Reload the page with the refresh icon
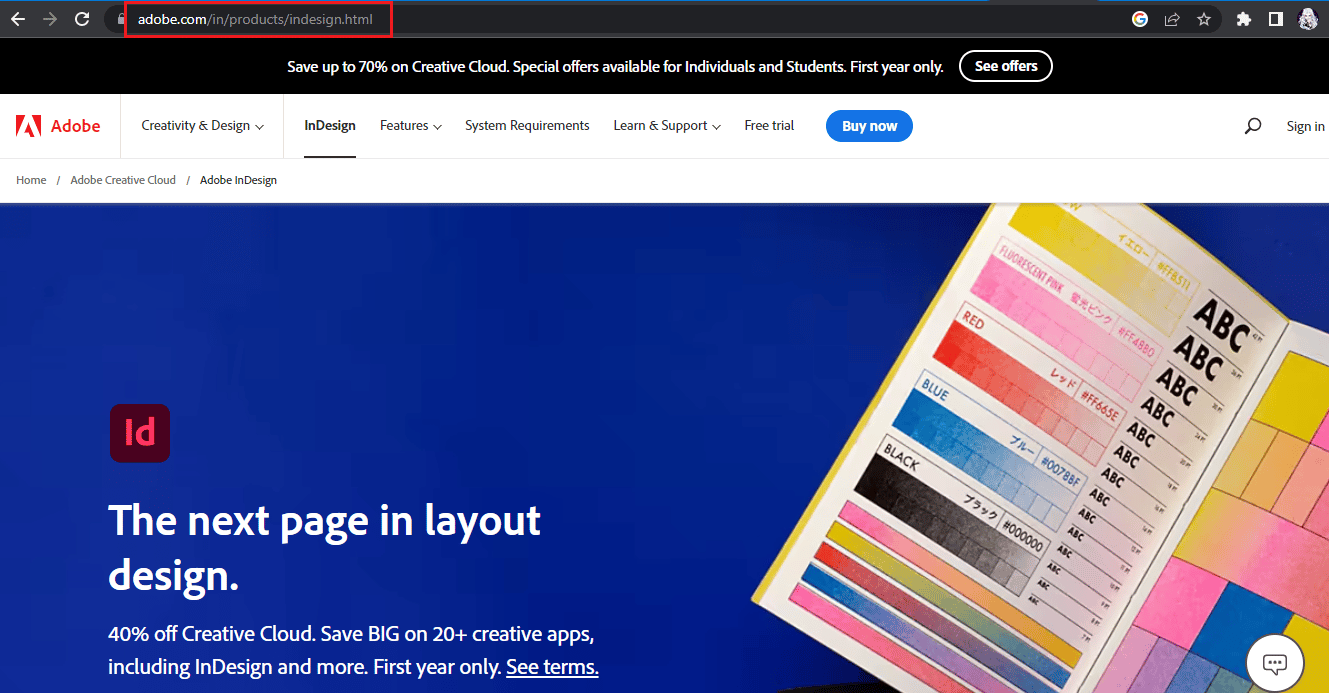The image size is (1329, 693). 83,19
